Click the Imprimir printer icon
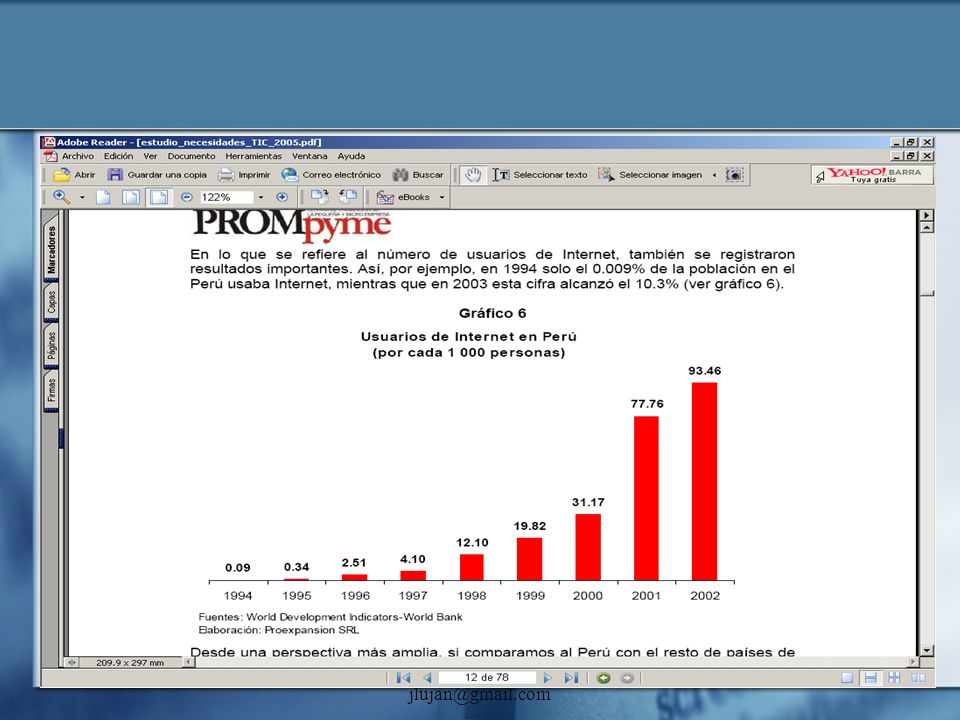 point(226,175)
